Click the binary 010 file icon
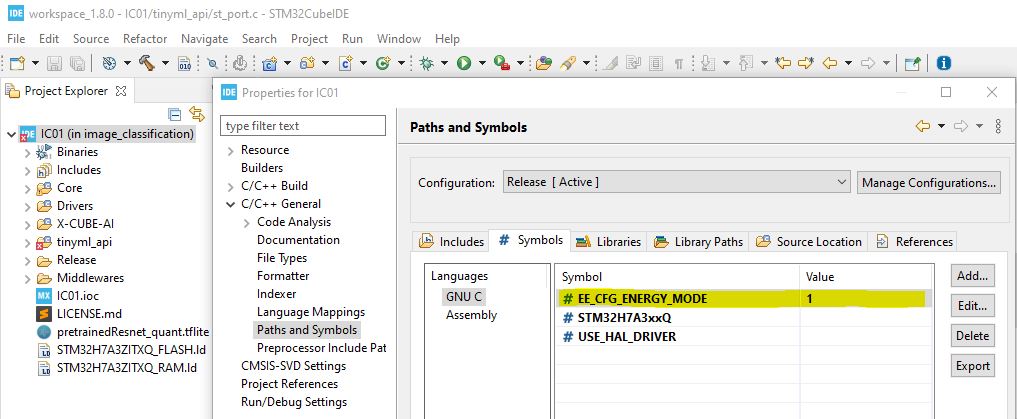Viewport: 1017px width, 419px height. (x=184, y=63)
